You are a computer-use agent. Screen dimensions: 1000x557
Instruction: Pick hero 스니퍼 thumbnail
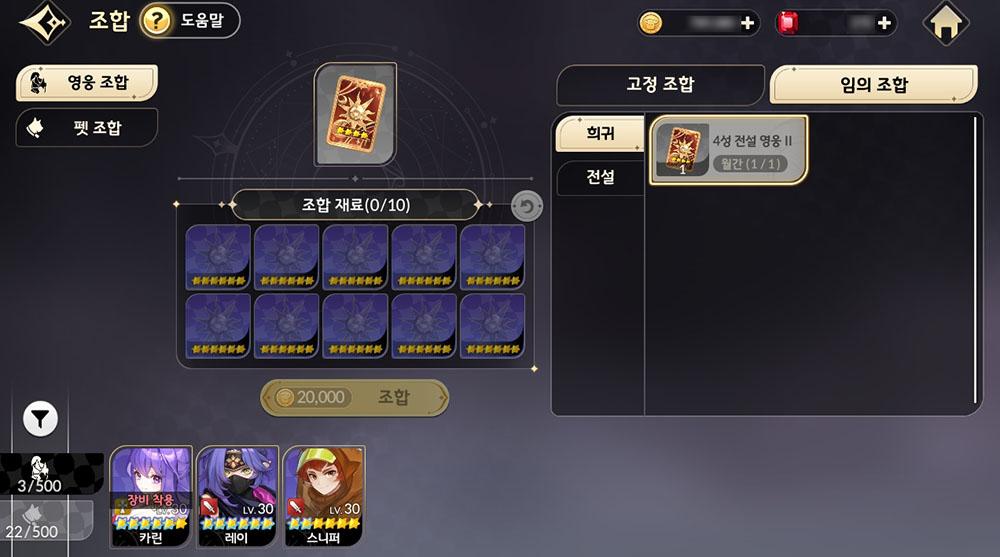(324, 496)
